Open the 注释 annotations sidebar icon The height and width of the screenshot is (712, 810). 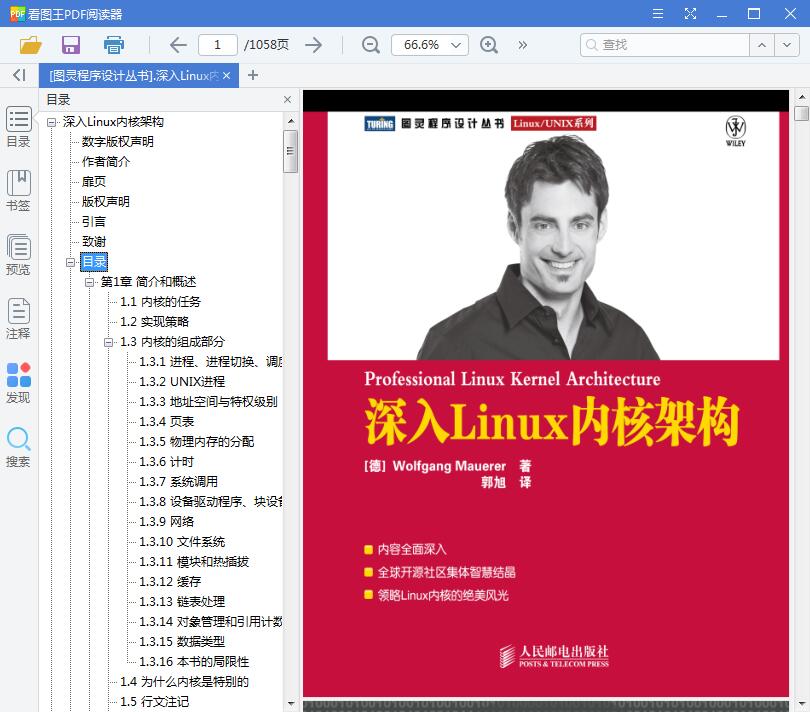click(19, 319)
